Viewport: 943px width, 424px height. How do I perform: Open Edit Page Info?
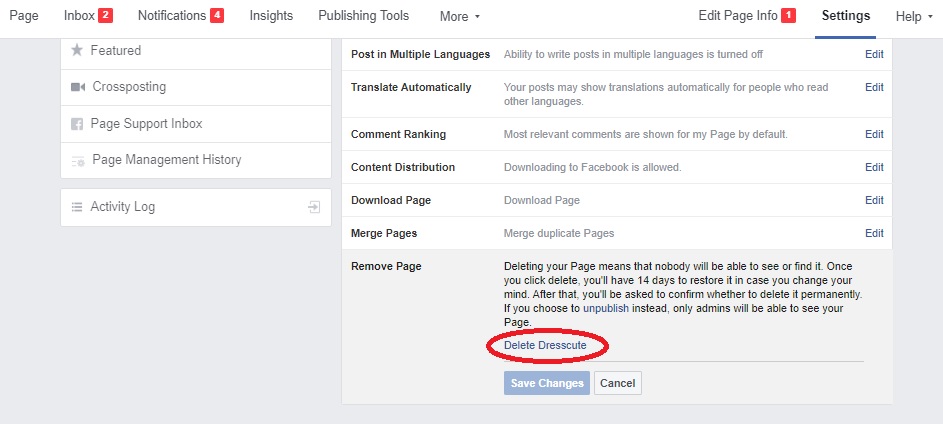738,16
